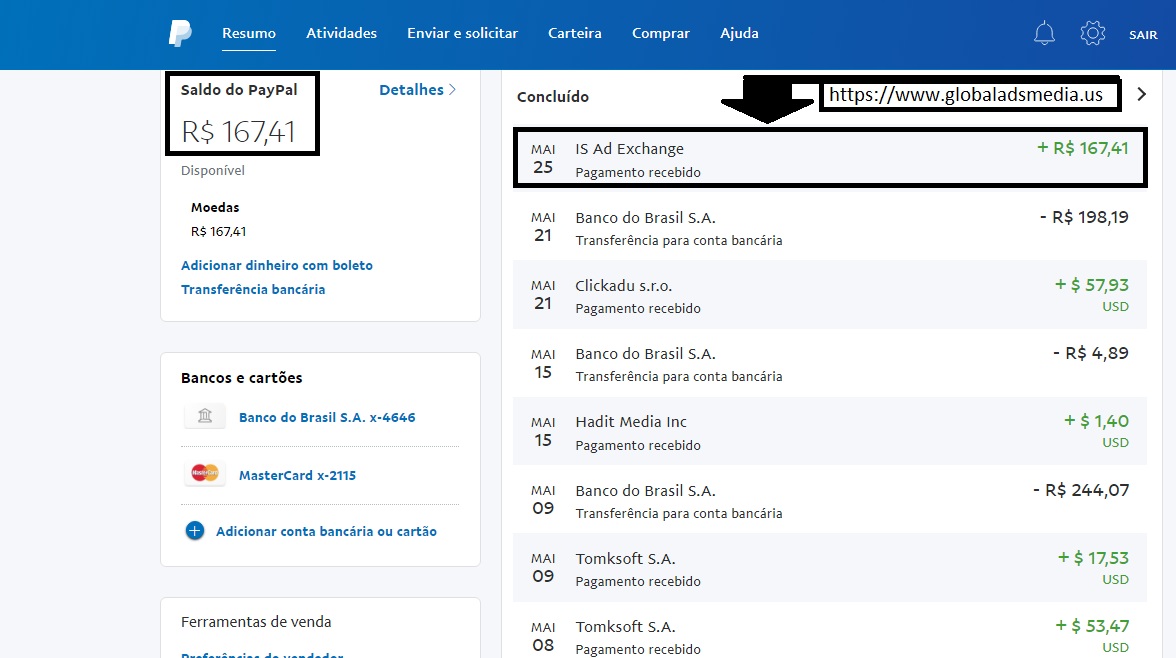Image resolution: width=1176 pixels, height=658 pixels.
Task: Open Enviar e solicitar menu
Action: click(x=462, y=34)
